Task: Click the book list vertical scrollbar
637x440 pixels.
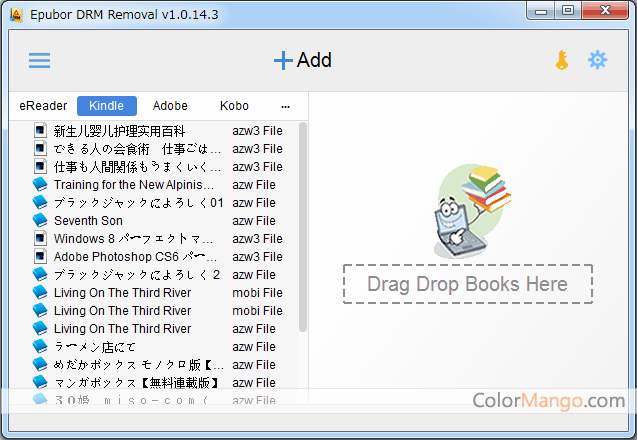Action: coord(303,228)
